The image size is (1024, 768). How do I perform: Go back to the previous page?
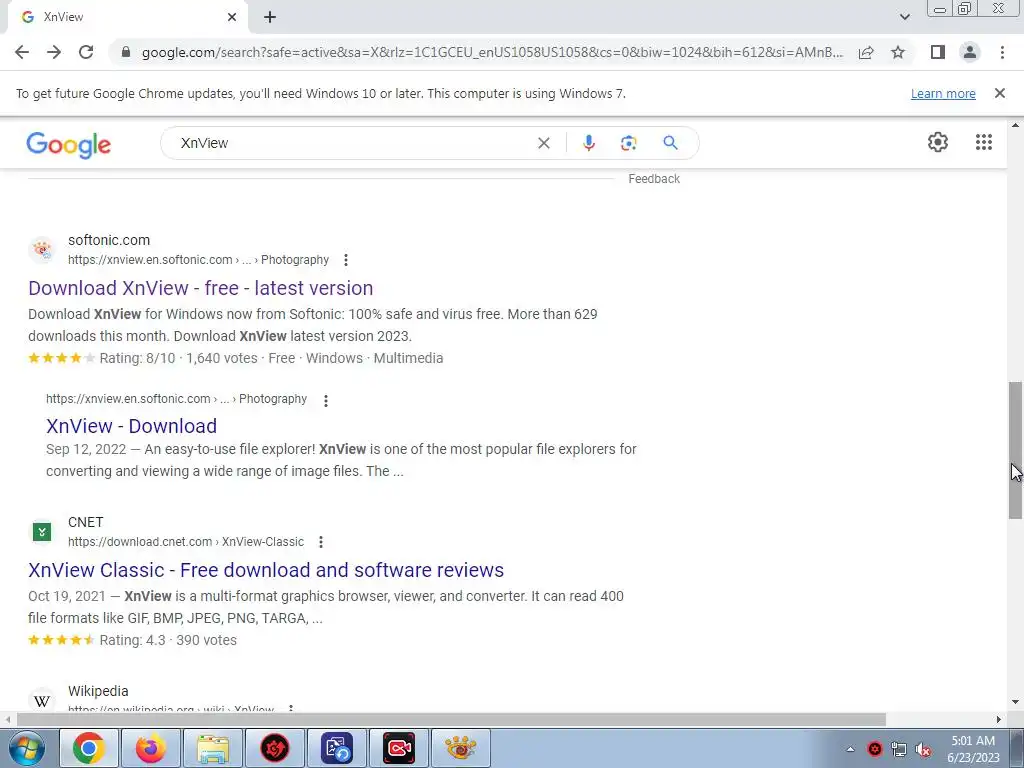22,52
